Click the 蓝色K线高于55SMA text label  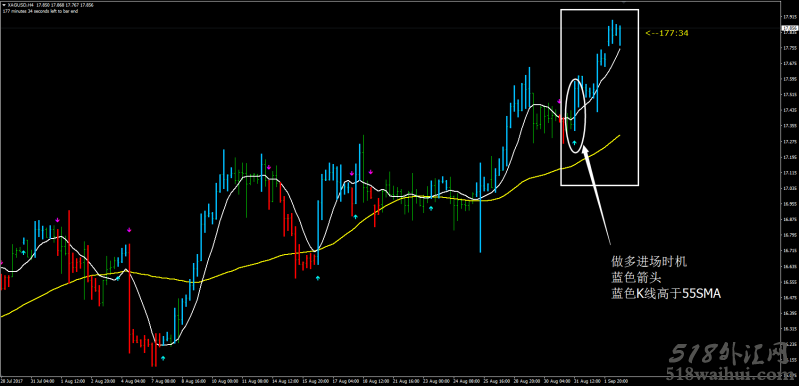coord(667,294)
